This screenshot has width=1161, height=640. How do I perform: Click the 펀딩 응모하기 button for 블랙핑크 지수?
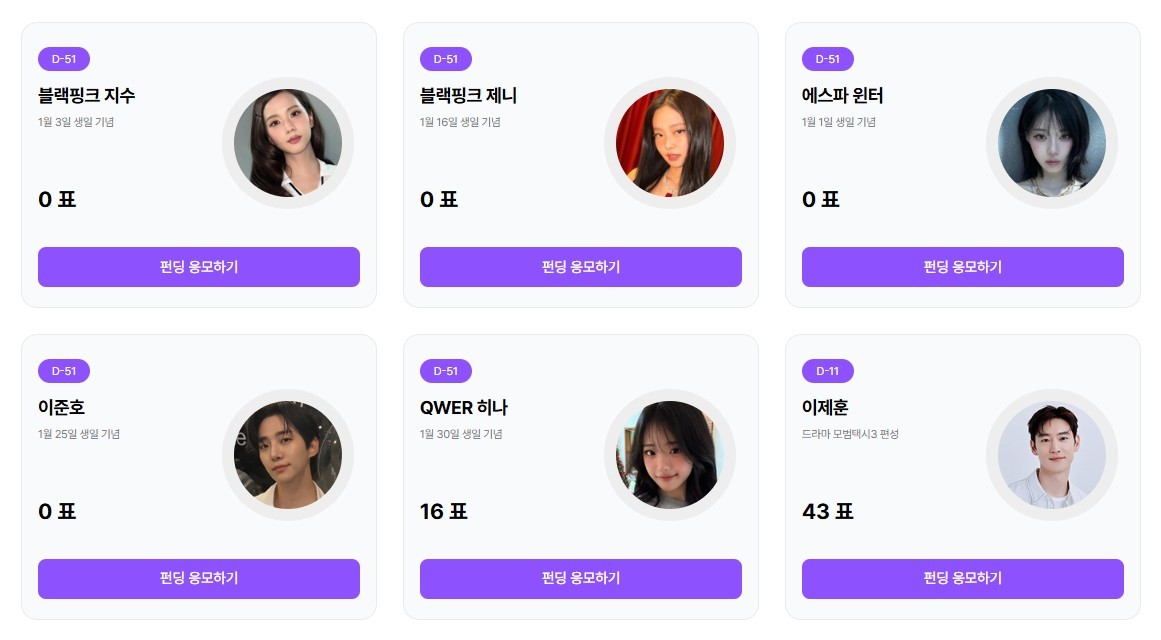[x=198, y=267]
